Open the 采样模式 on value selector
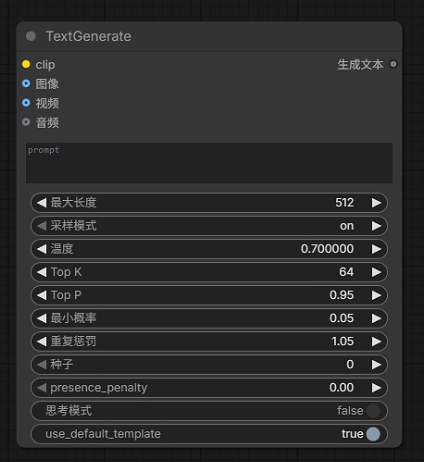The width and height of the screenshot is (424, 462). pyautogui.click(x=347, y=226)
